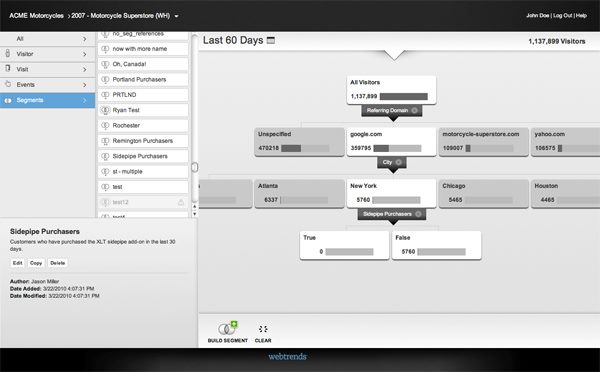Click the Unspecified visitor bar indicator
This screenshot has width=600, height=372.
305,148
